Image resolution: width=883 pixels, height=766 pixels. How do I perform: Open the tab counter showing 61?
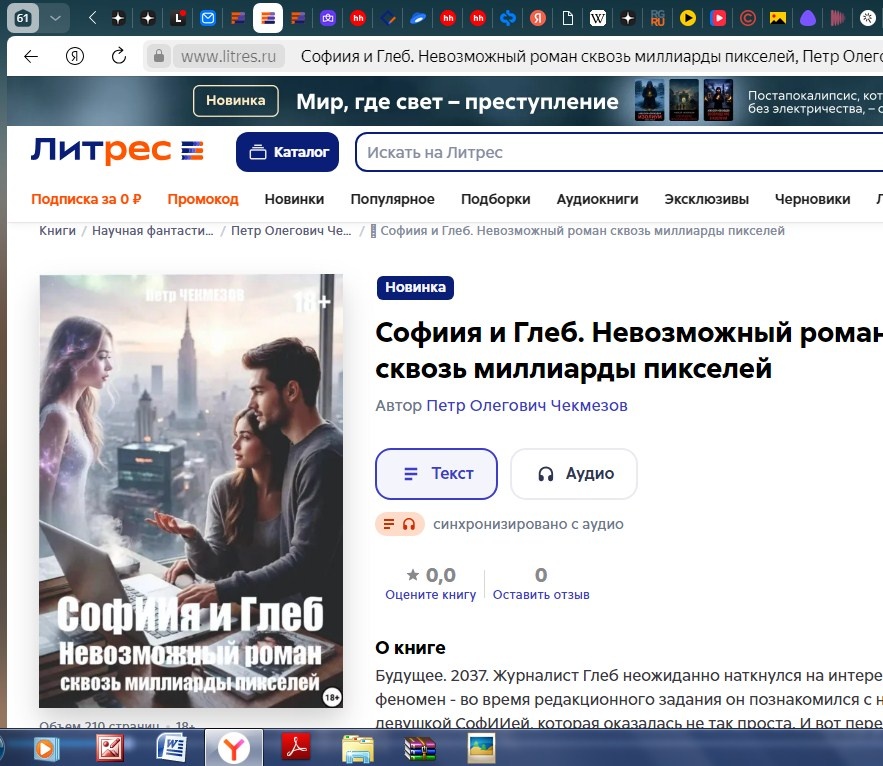click(23, 18)
